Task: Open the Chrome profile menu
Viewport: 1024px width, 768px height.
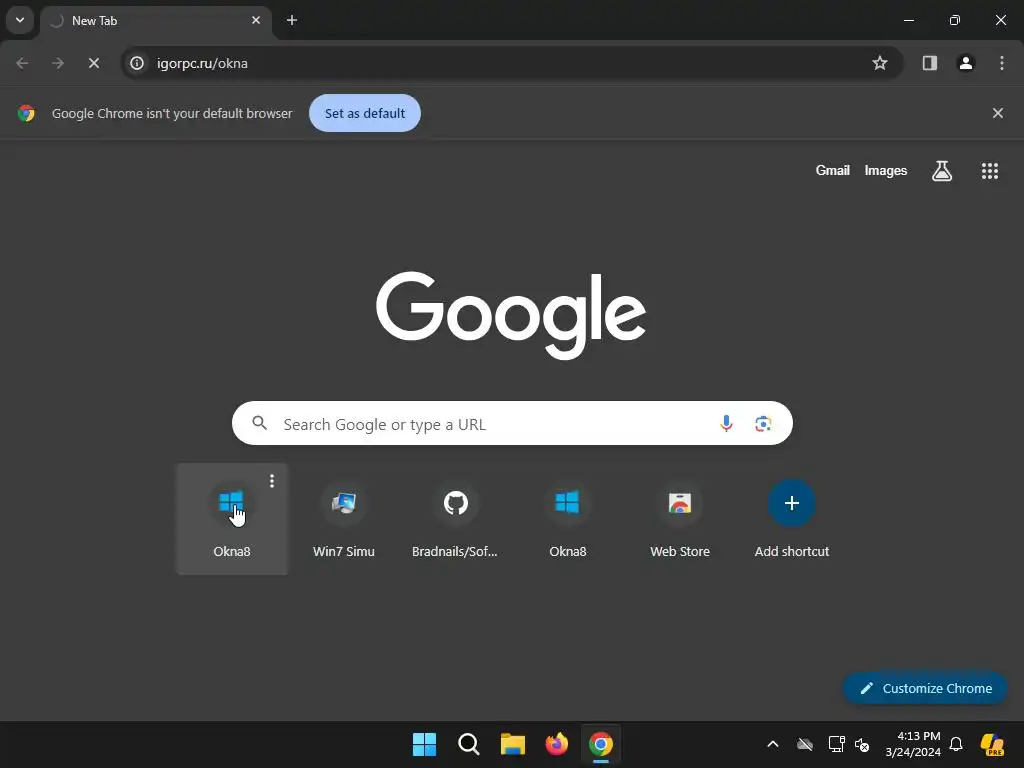Action: click(966, 63)
